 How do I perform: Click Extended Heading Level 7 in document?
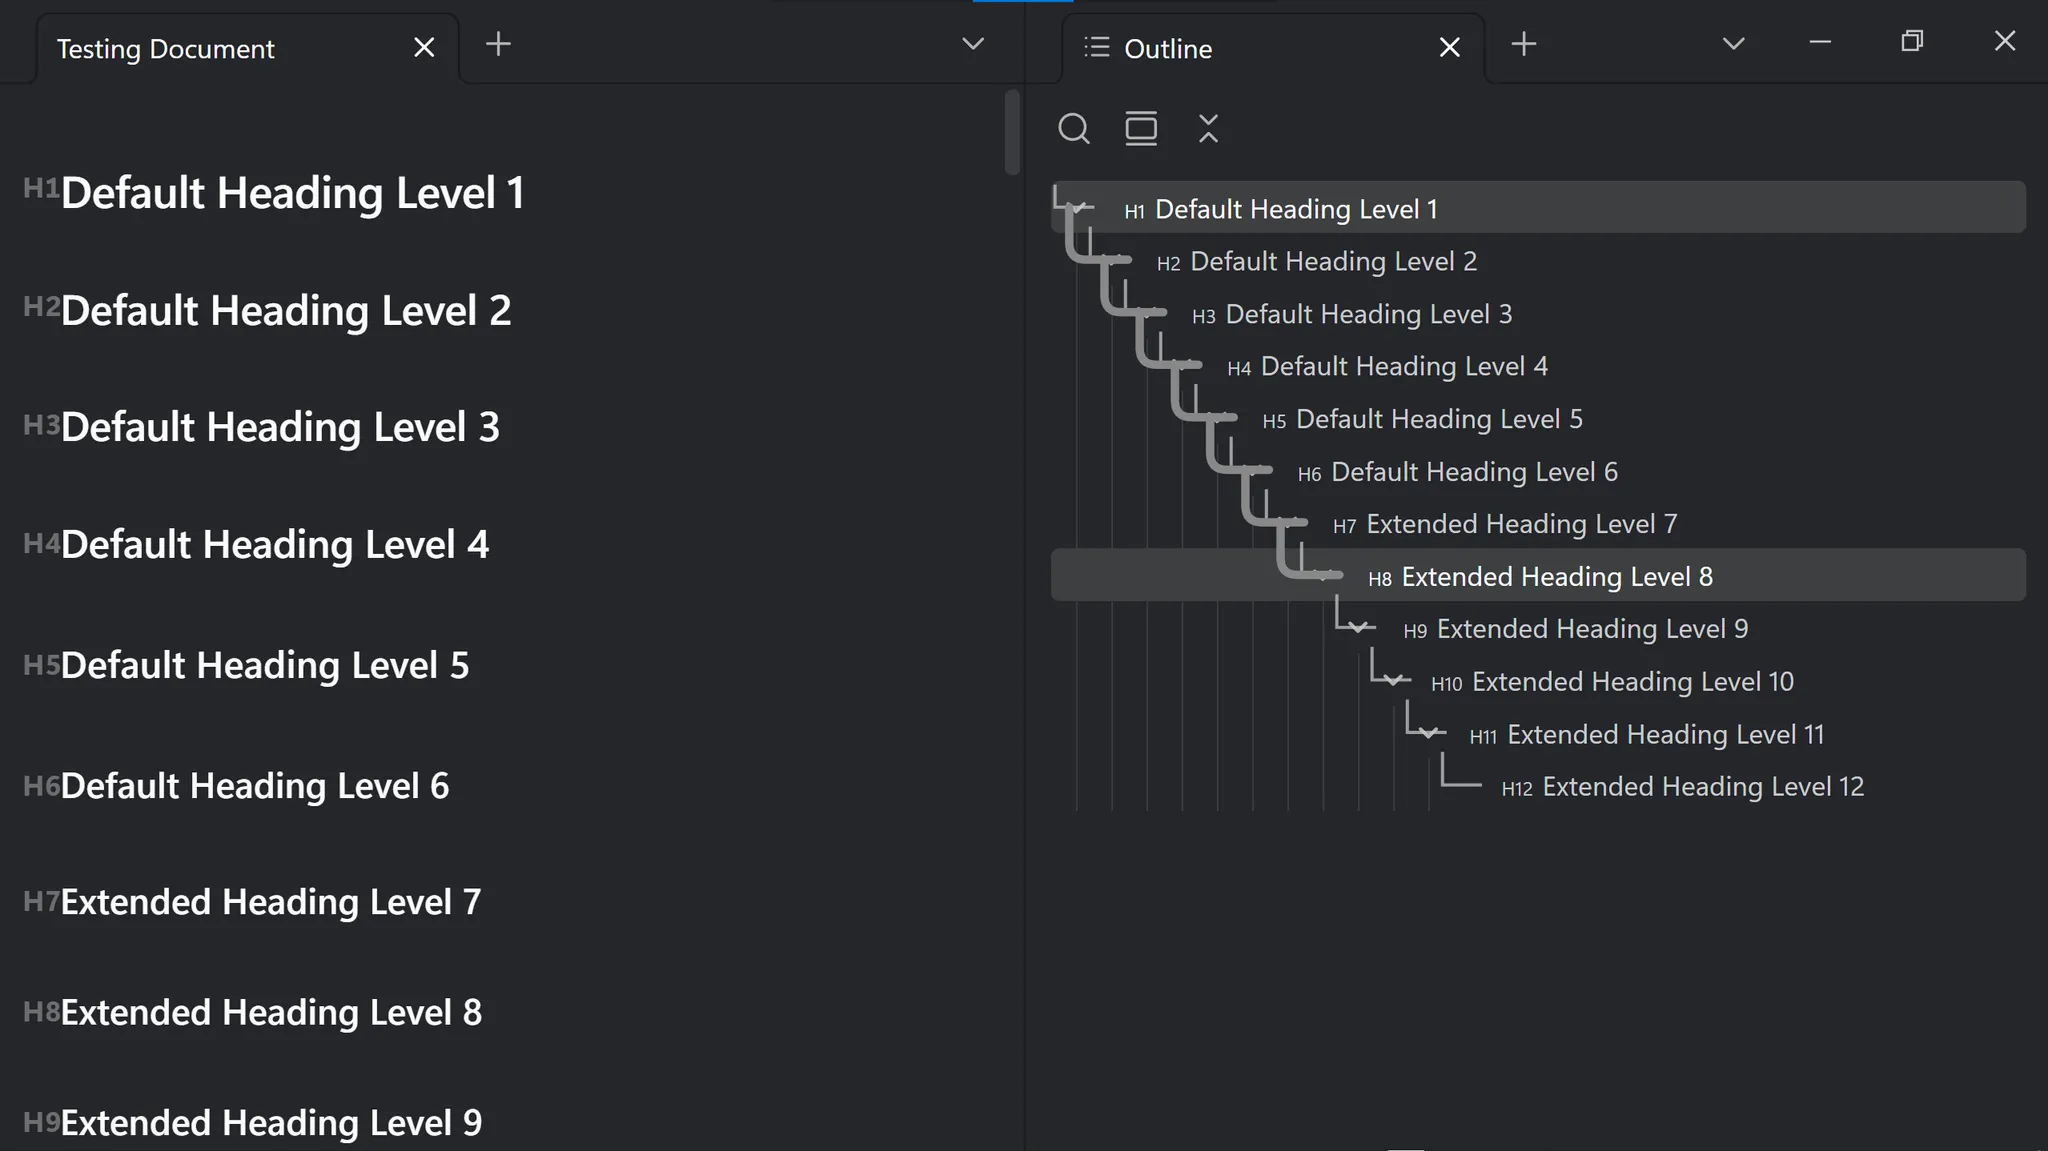(271, 902)
